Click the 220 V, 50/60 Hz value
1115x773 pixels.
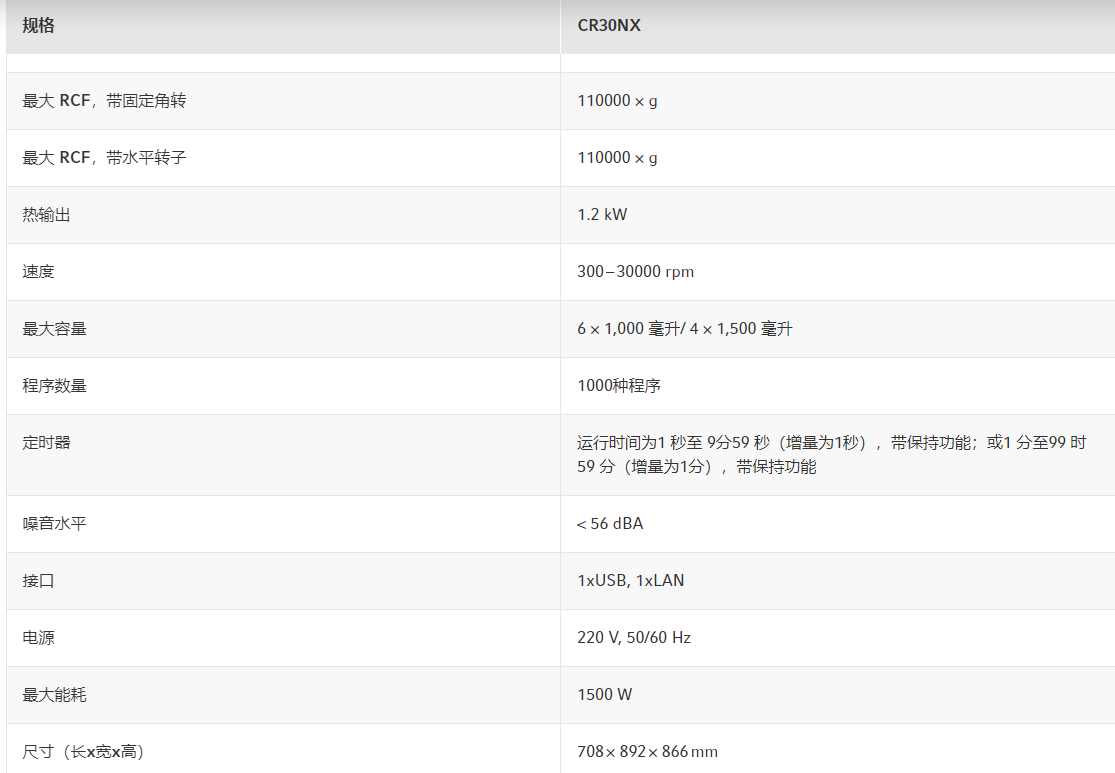tap(634, 638)
